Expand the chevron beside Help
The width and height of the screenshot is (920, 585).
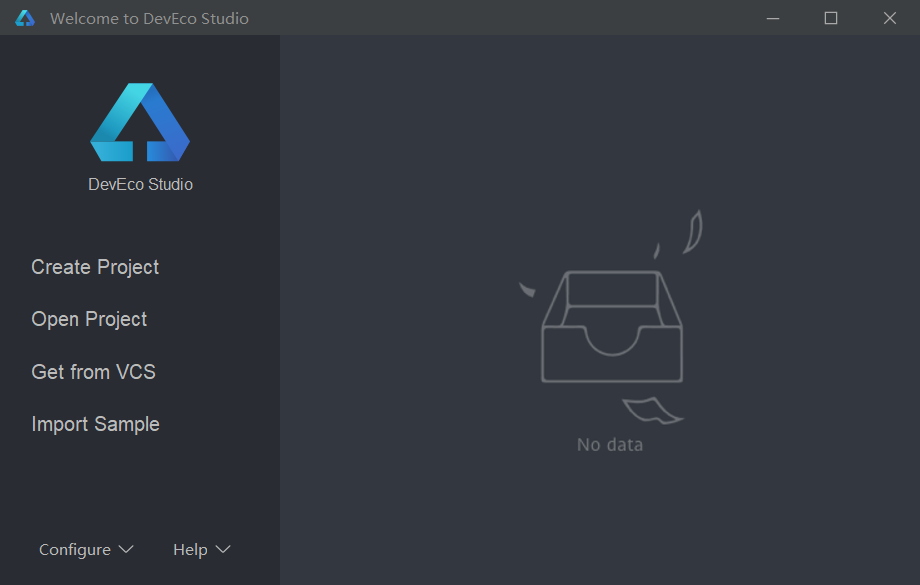(x=223, y=550)
